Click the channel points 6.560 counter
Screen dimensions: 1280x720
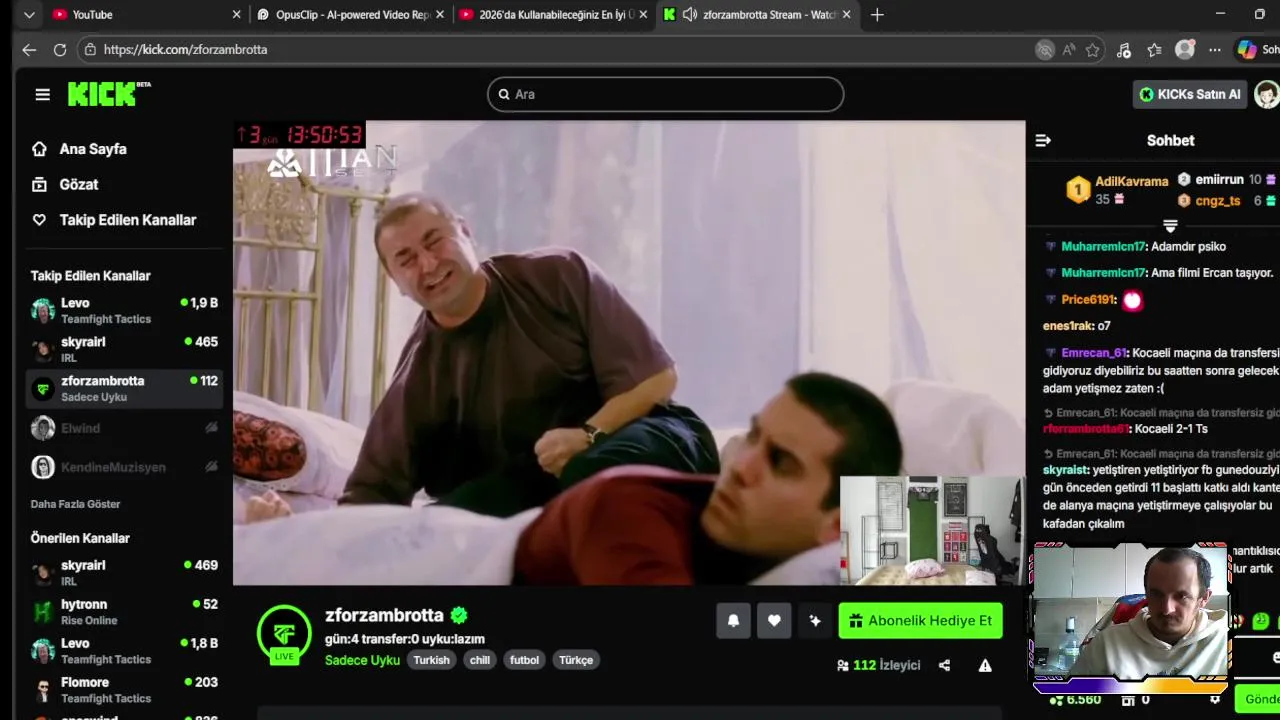coord(1075,699)
